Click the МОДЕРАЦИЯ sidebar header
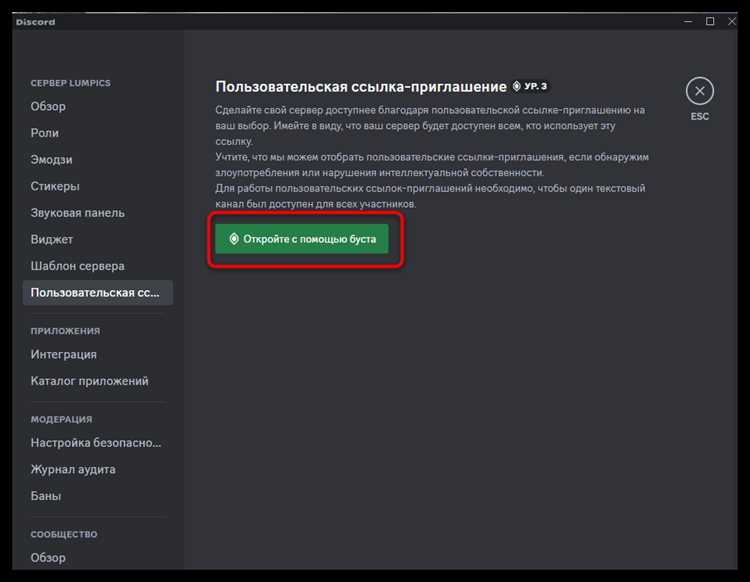The height and width of the screenshot is (582, 750). click(61, 419)
